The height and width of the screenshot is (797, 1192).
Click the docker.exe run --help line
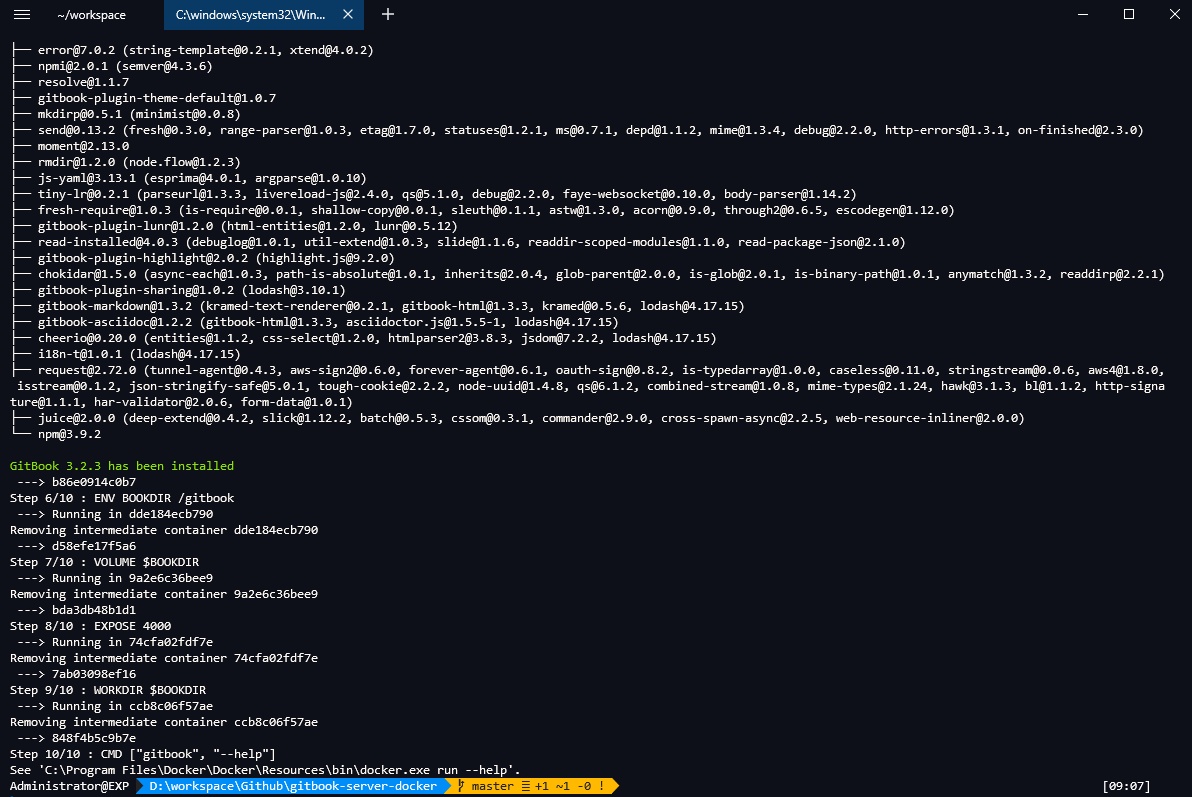[265, 770]
